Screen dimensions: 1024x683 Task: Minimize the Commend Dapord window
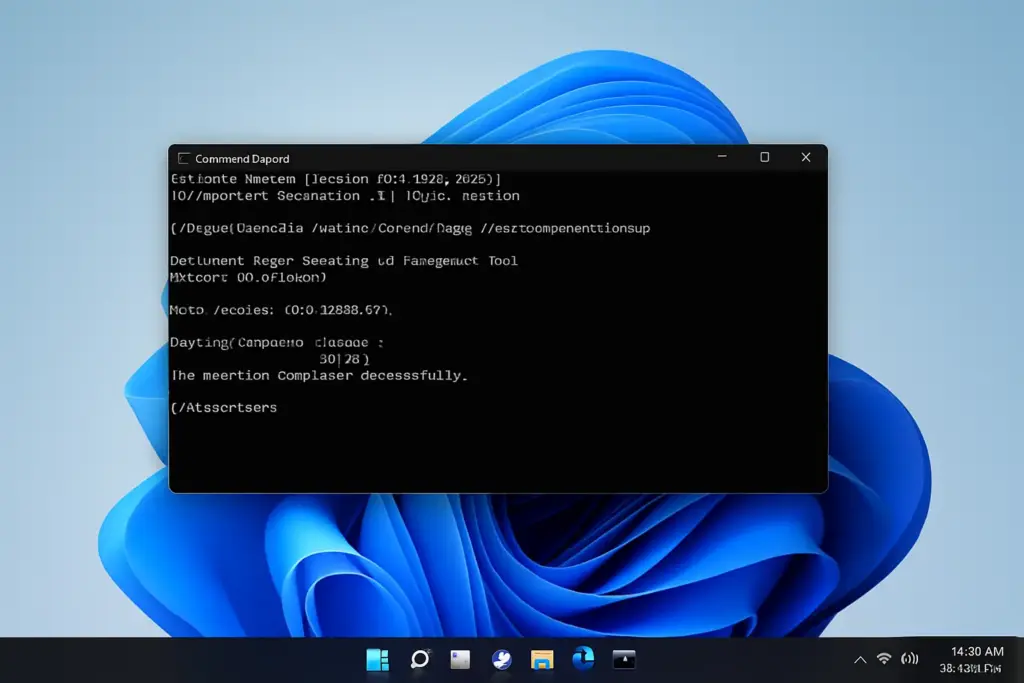coord(722,157)
